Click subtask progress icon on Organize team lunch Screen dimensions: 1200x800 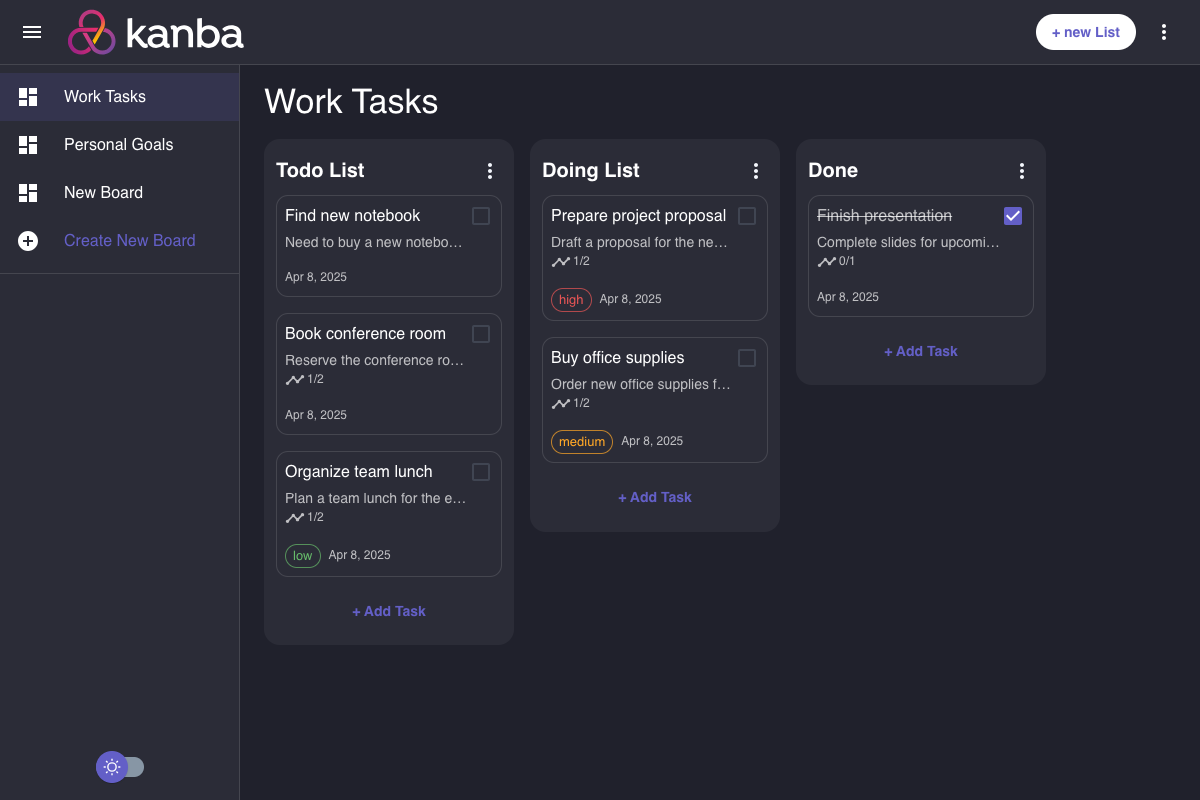click(x=295, y=517)
